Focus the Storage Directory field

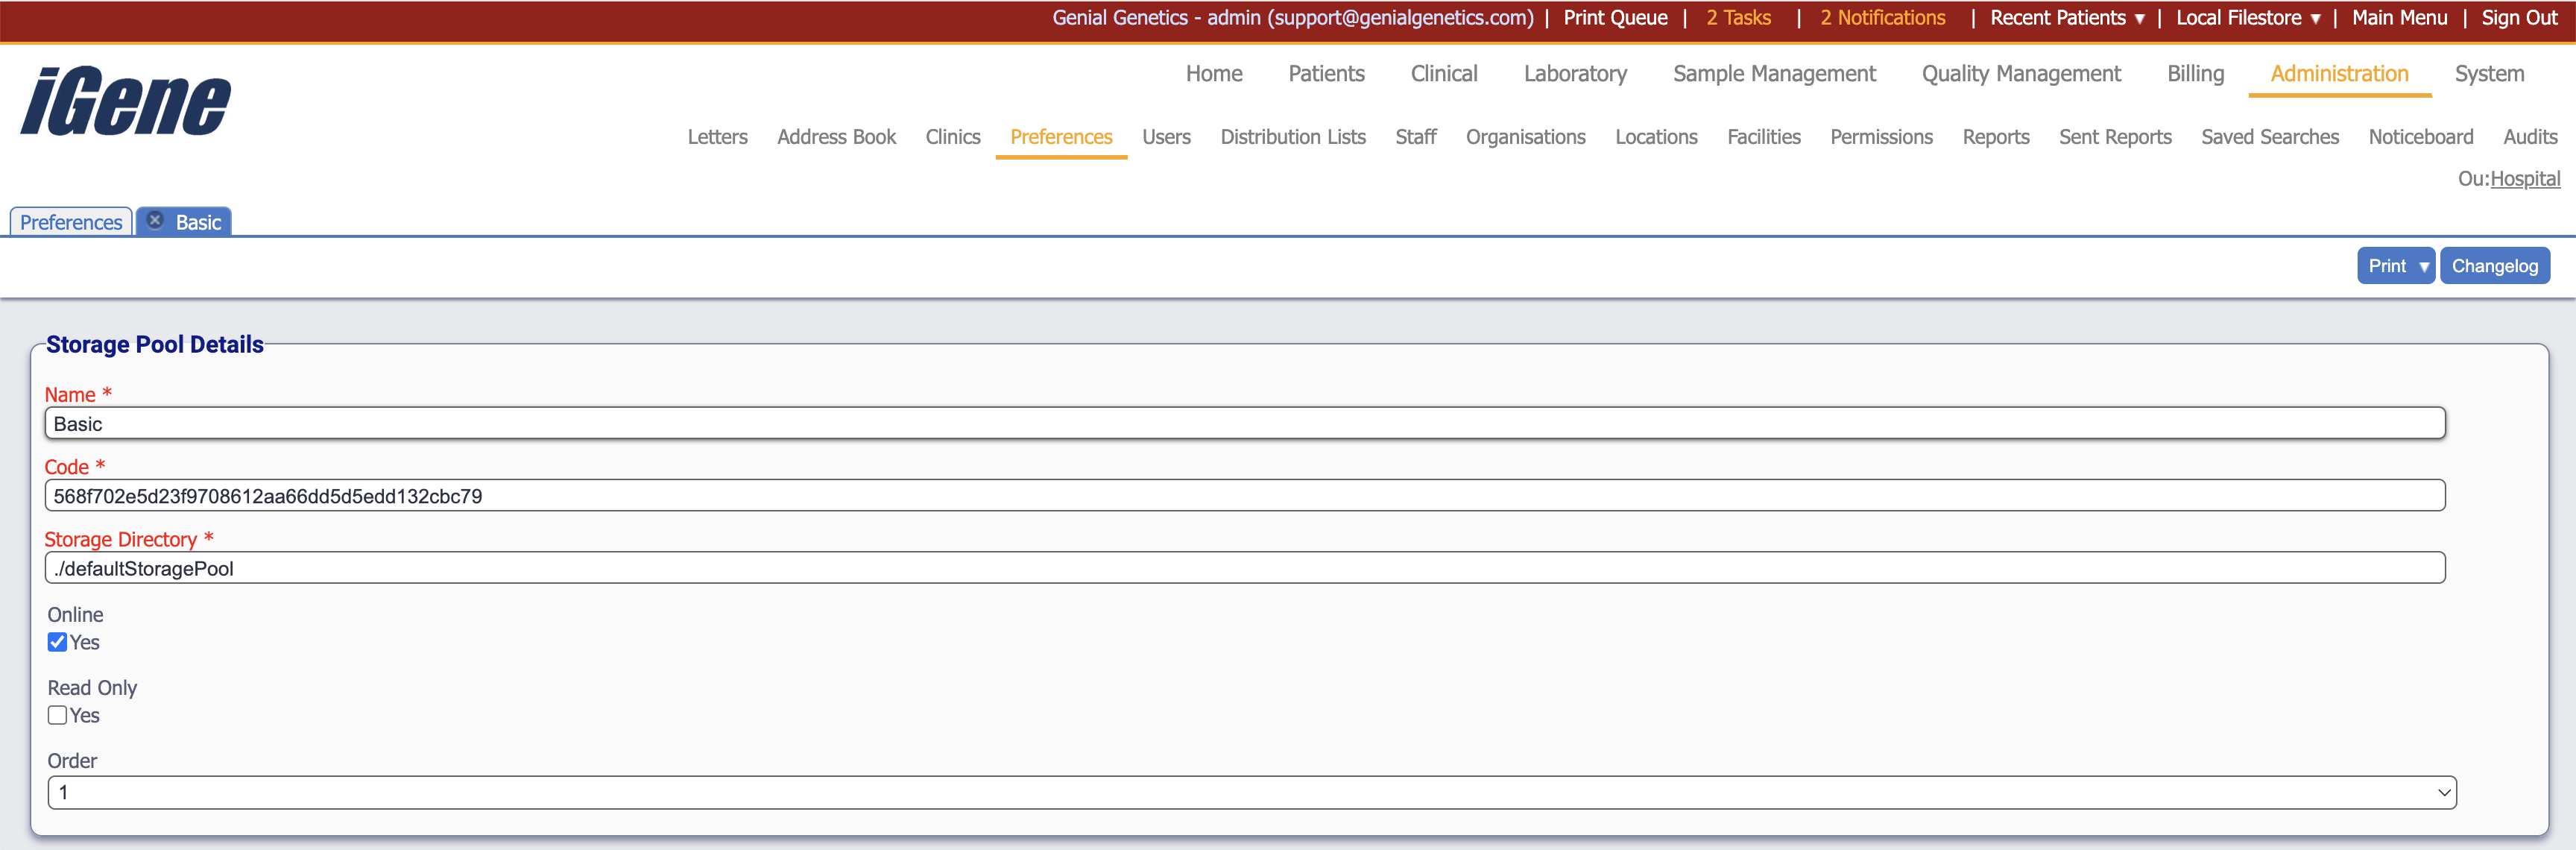[x=1244, y=569]
